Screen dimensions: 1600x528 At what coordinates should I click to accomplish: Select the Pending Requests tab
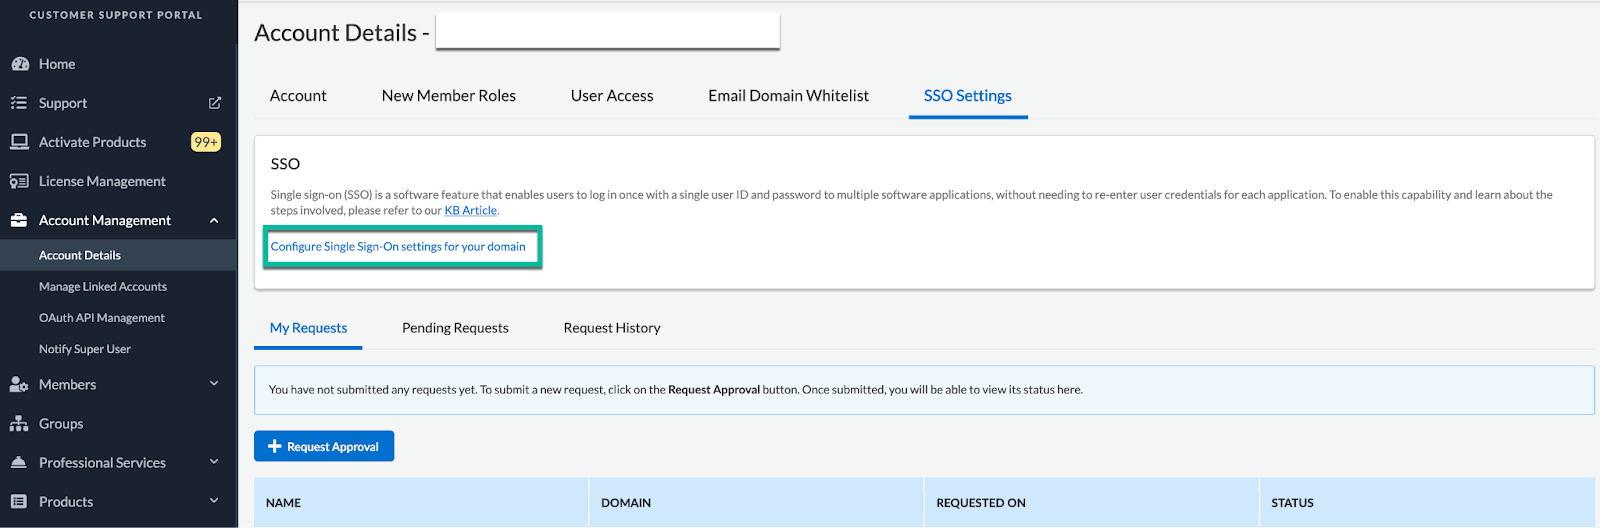click(455, 328)
